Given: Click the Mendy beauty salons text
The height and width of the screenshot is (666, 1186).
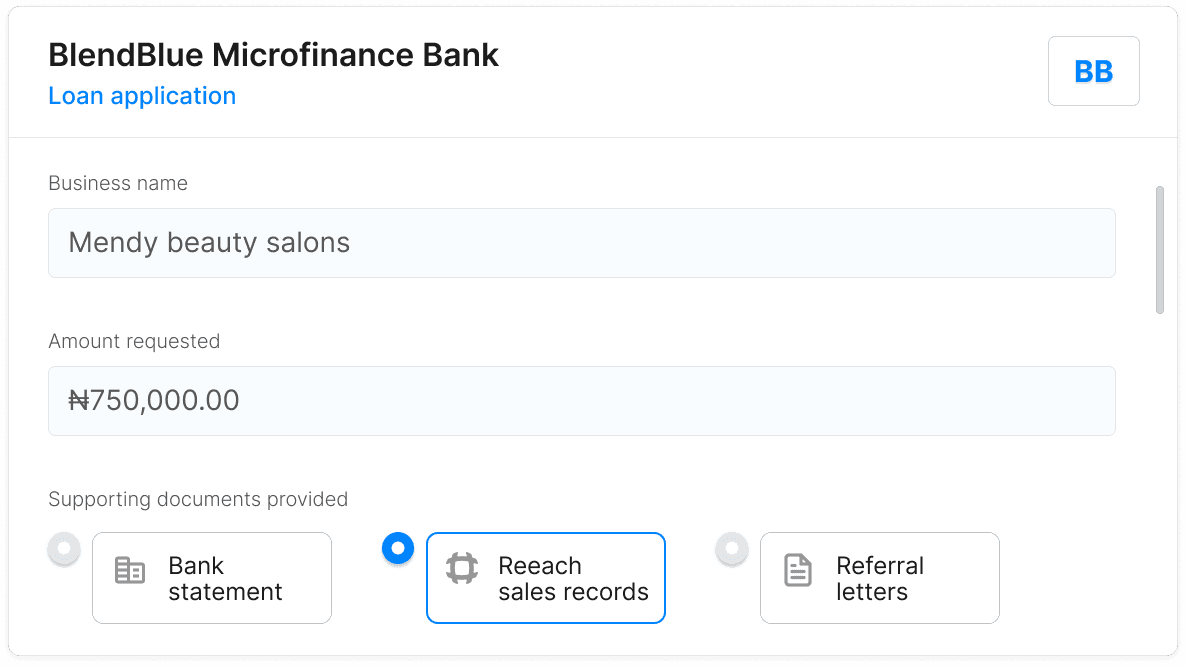Looking at the screenshot, I should point(208,242).
